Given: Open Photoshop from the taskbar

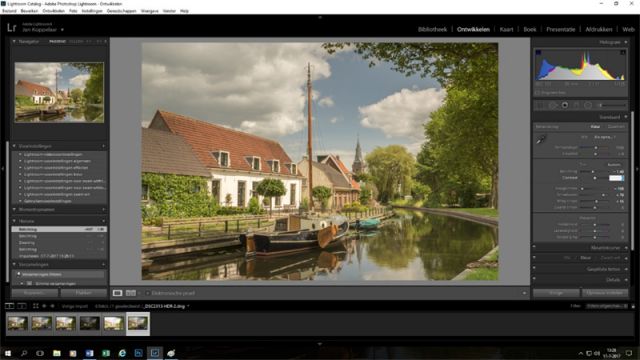Looking at the screenshot, I should (x=138, y=353).
